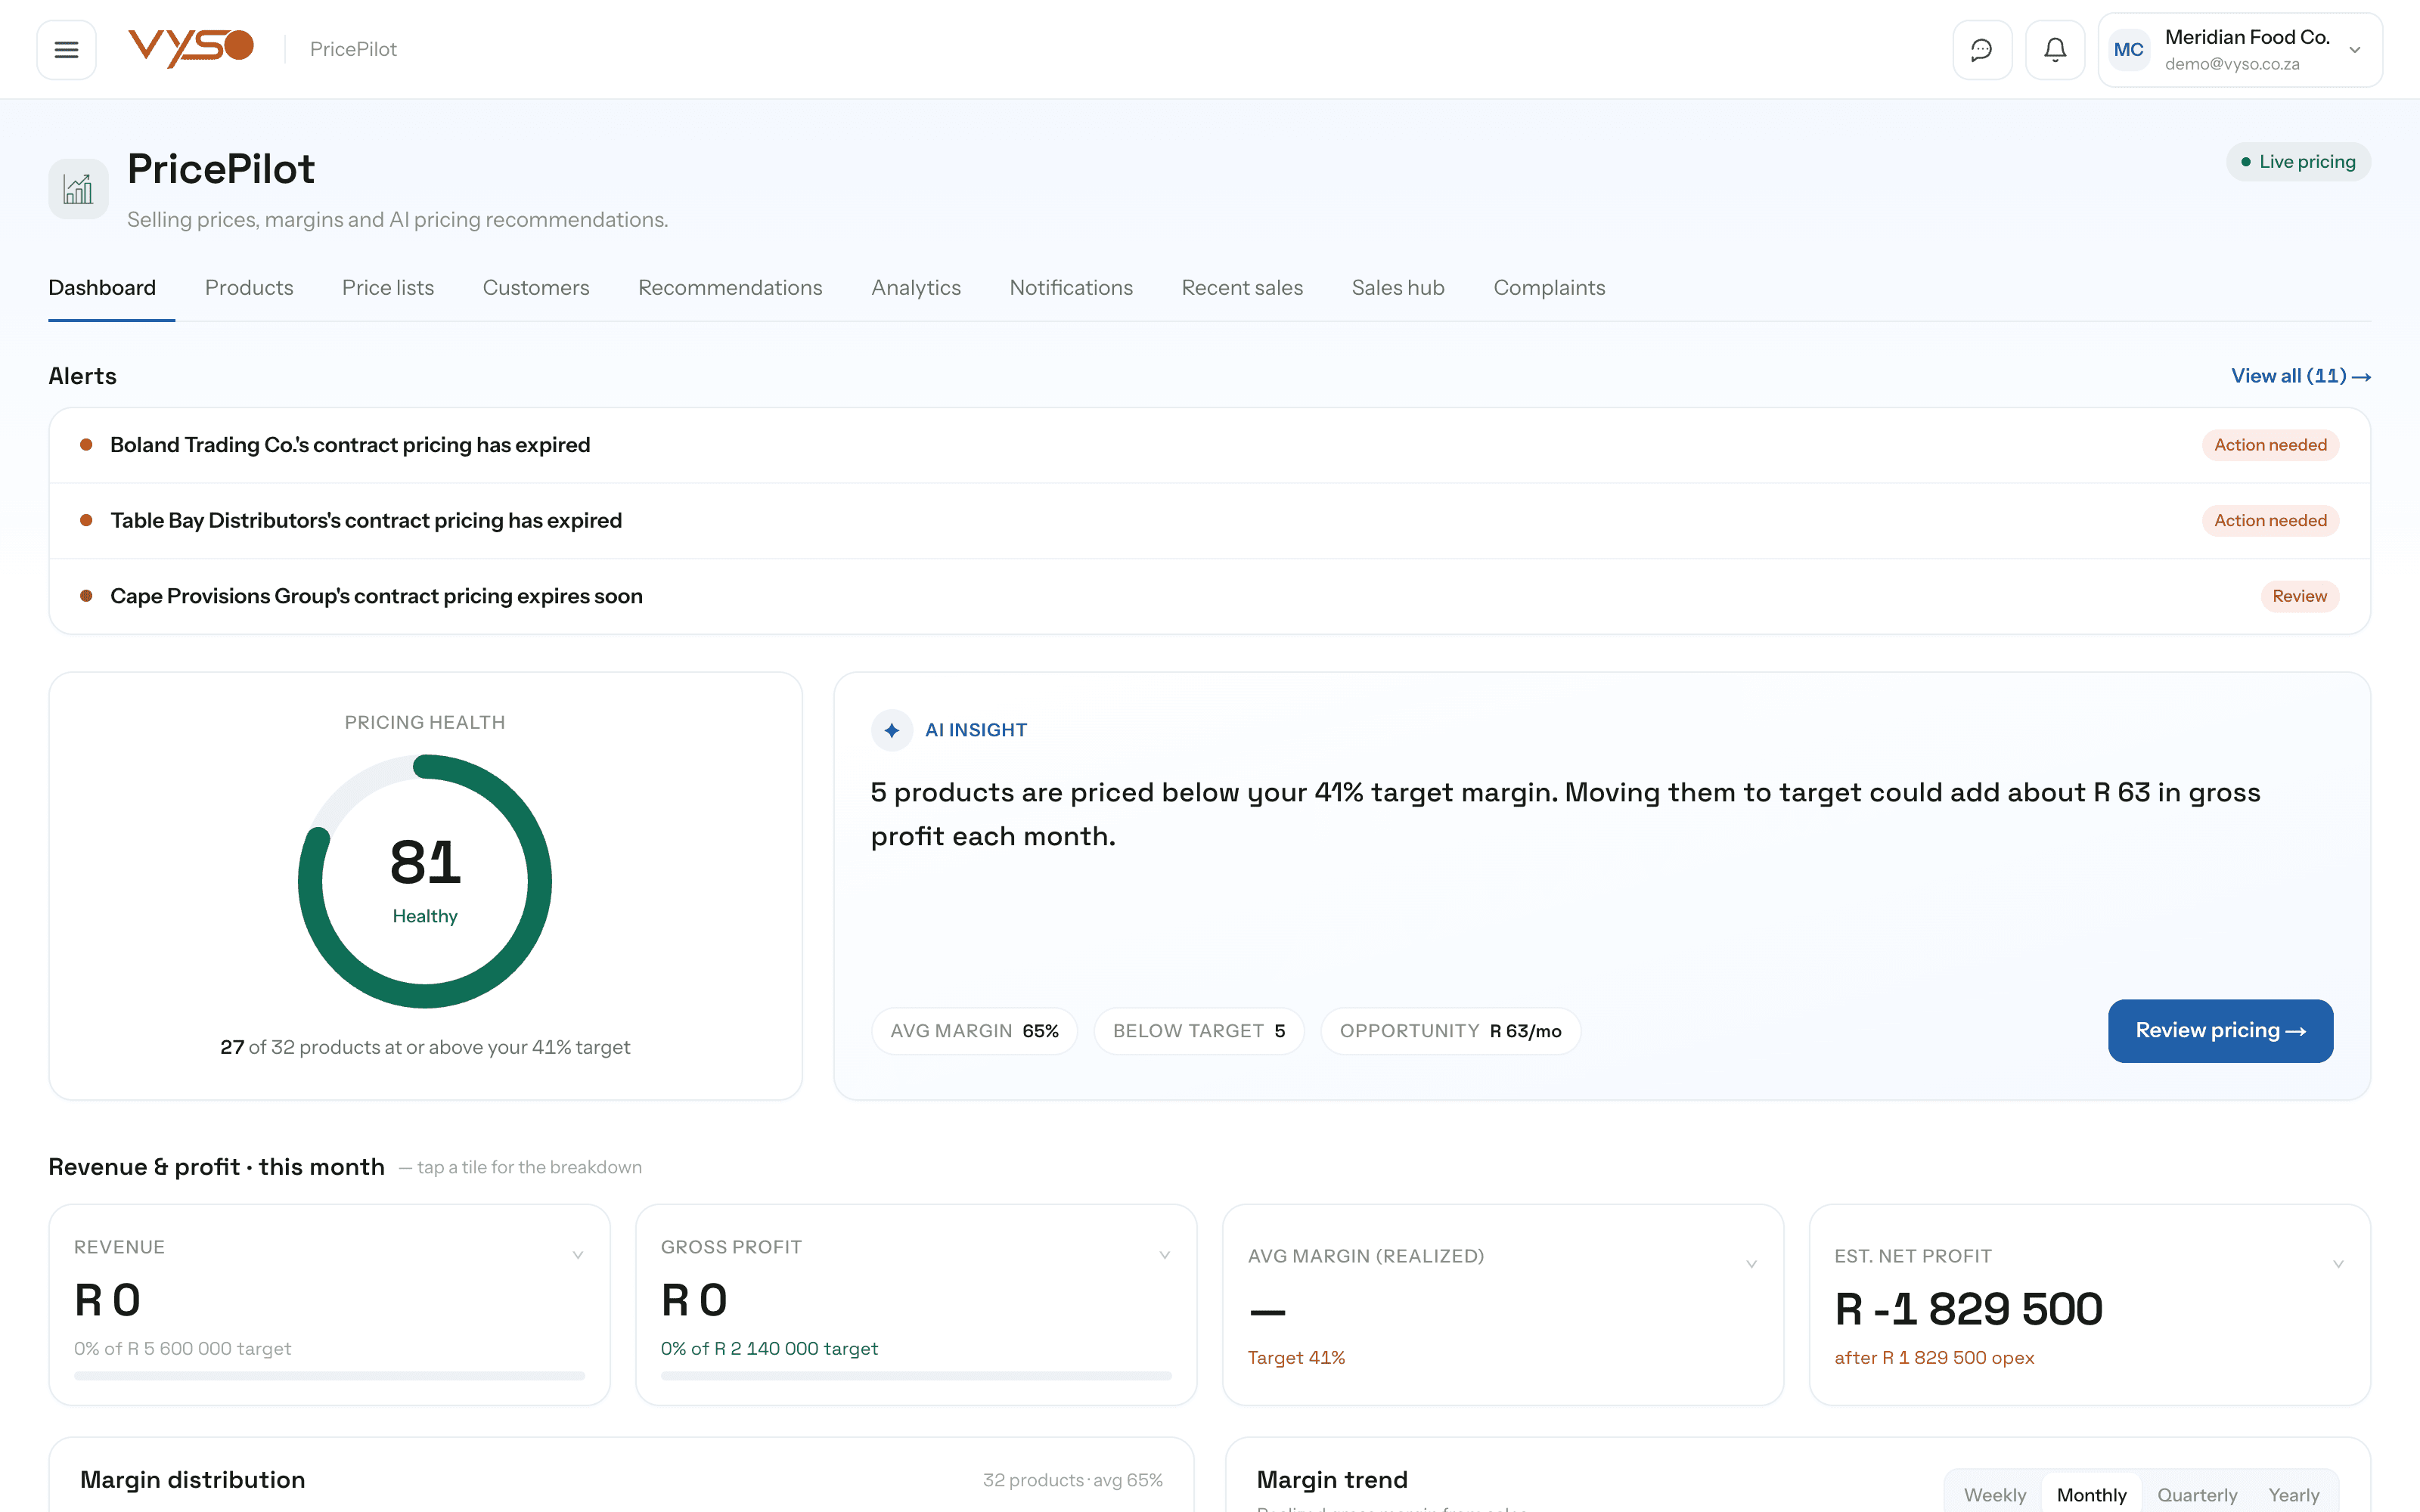Select the Monthly margin trend range

pos(2091,1494)
